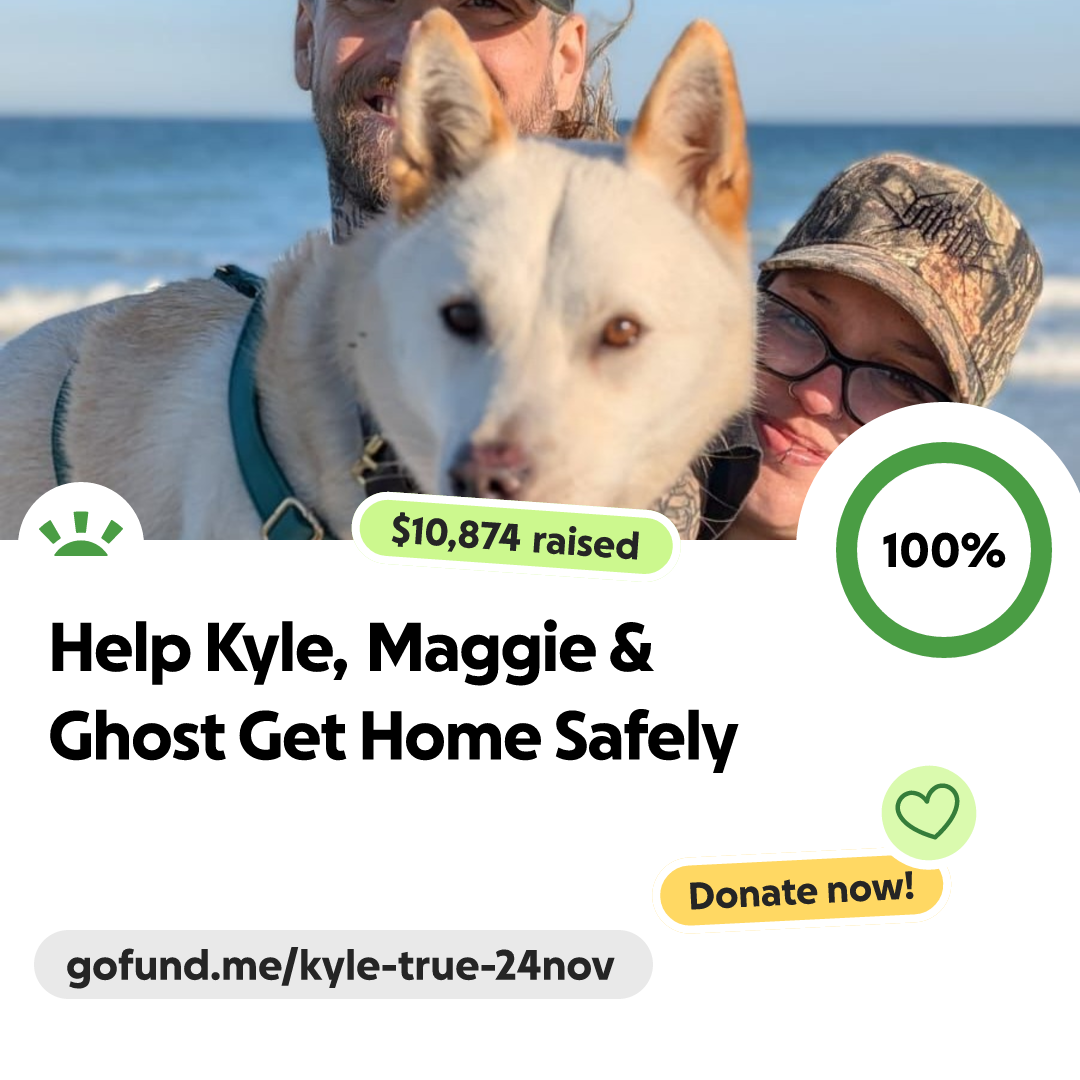Click the GoFundMe sunburst logo
Viewport: 1080px width, 1080px height.
tap(81, 534)
